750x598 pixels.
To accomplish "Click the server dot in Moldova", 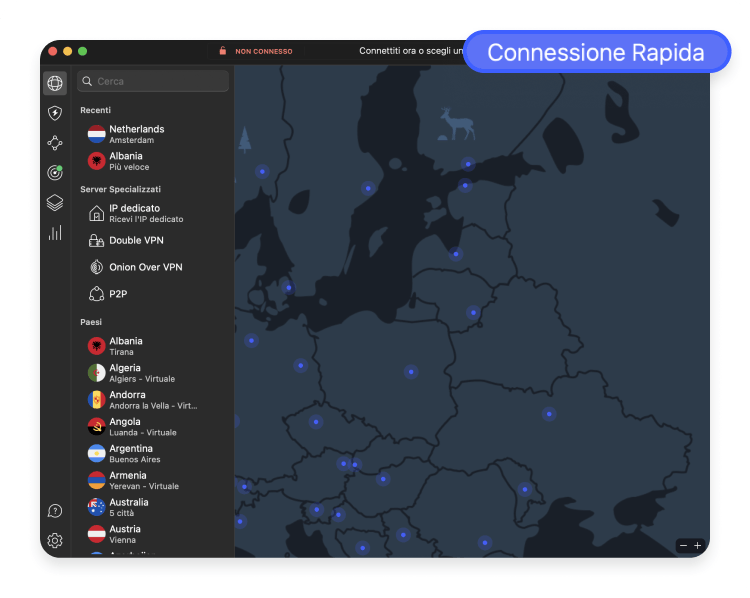I will click(525, 489).
